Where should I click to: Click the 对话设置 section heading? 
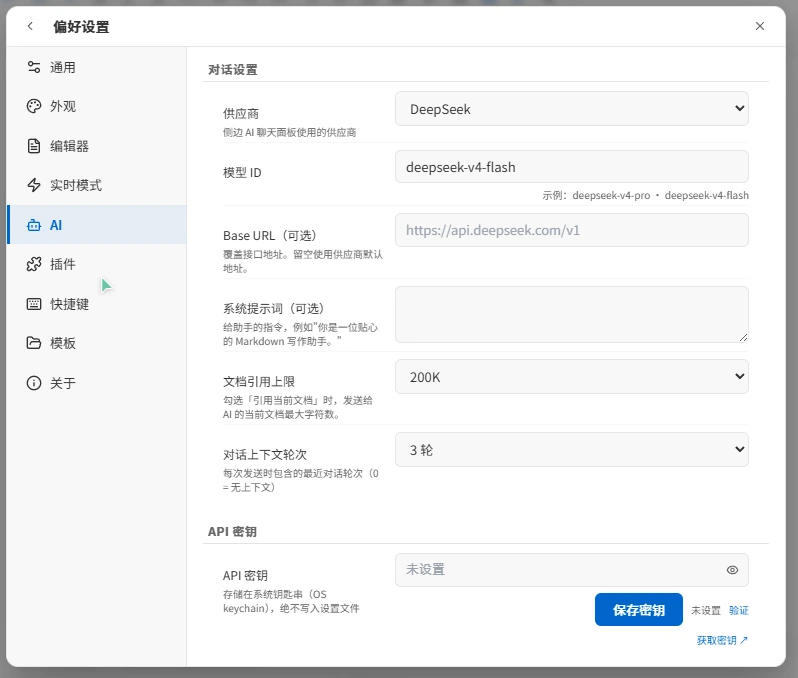point(233,70)
